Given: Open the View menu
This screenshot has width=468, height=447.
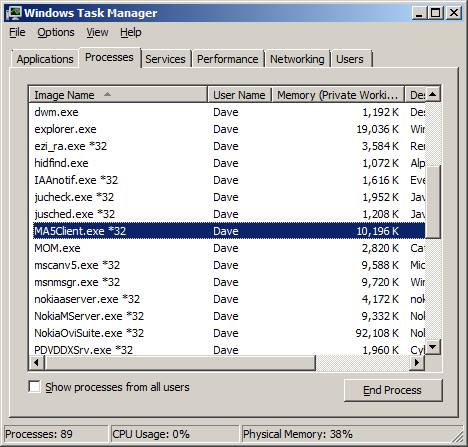Looking at the screenshot, I should point(97,32).
